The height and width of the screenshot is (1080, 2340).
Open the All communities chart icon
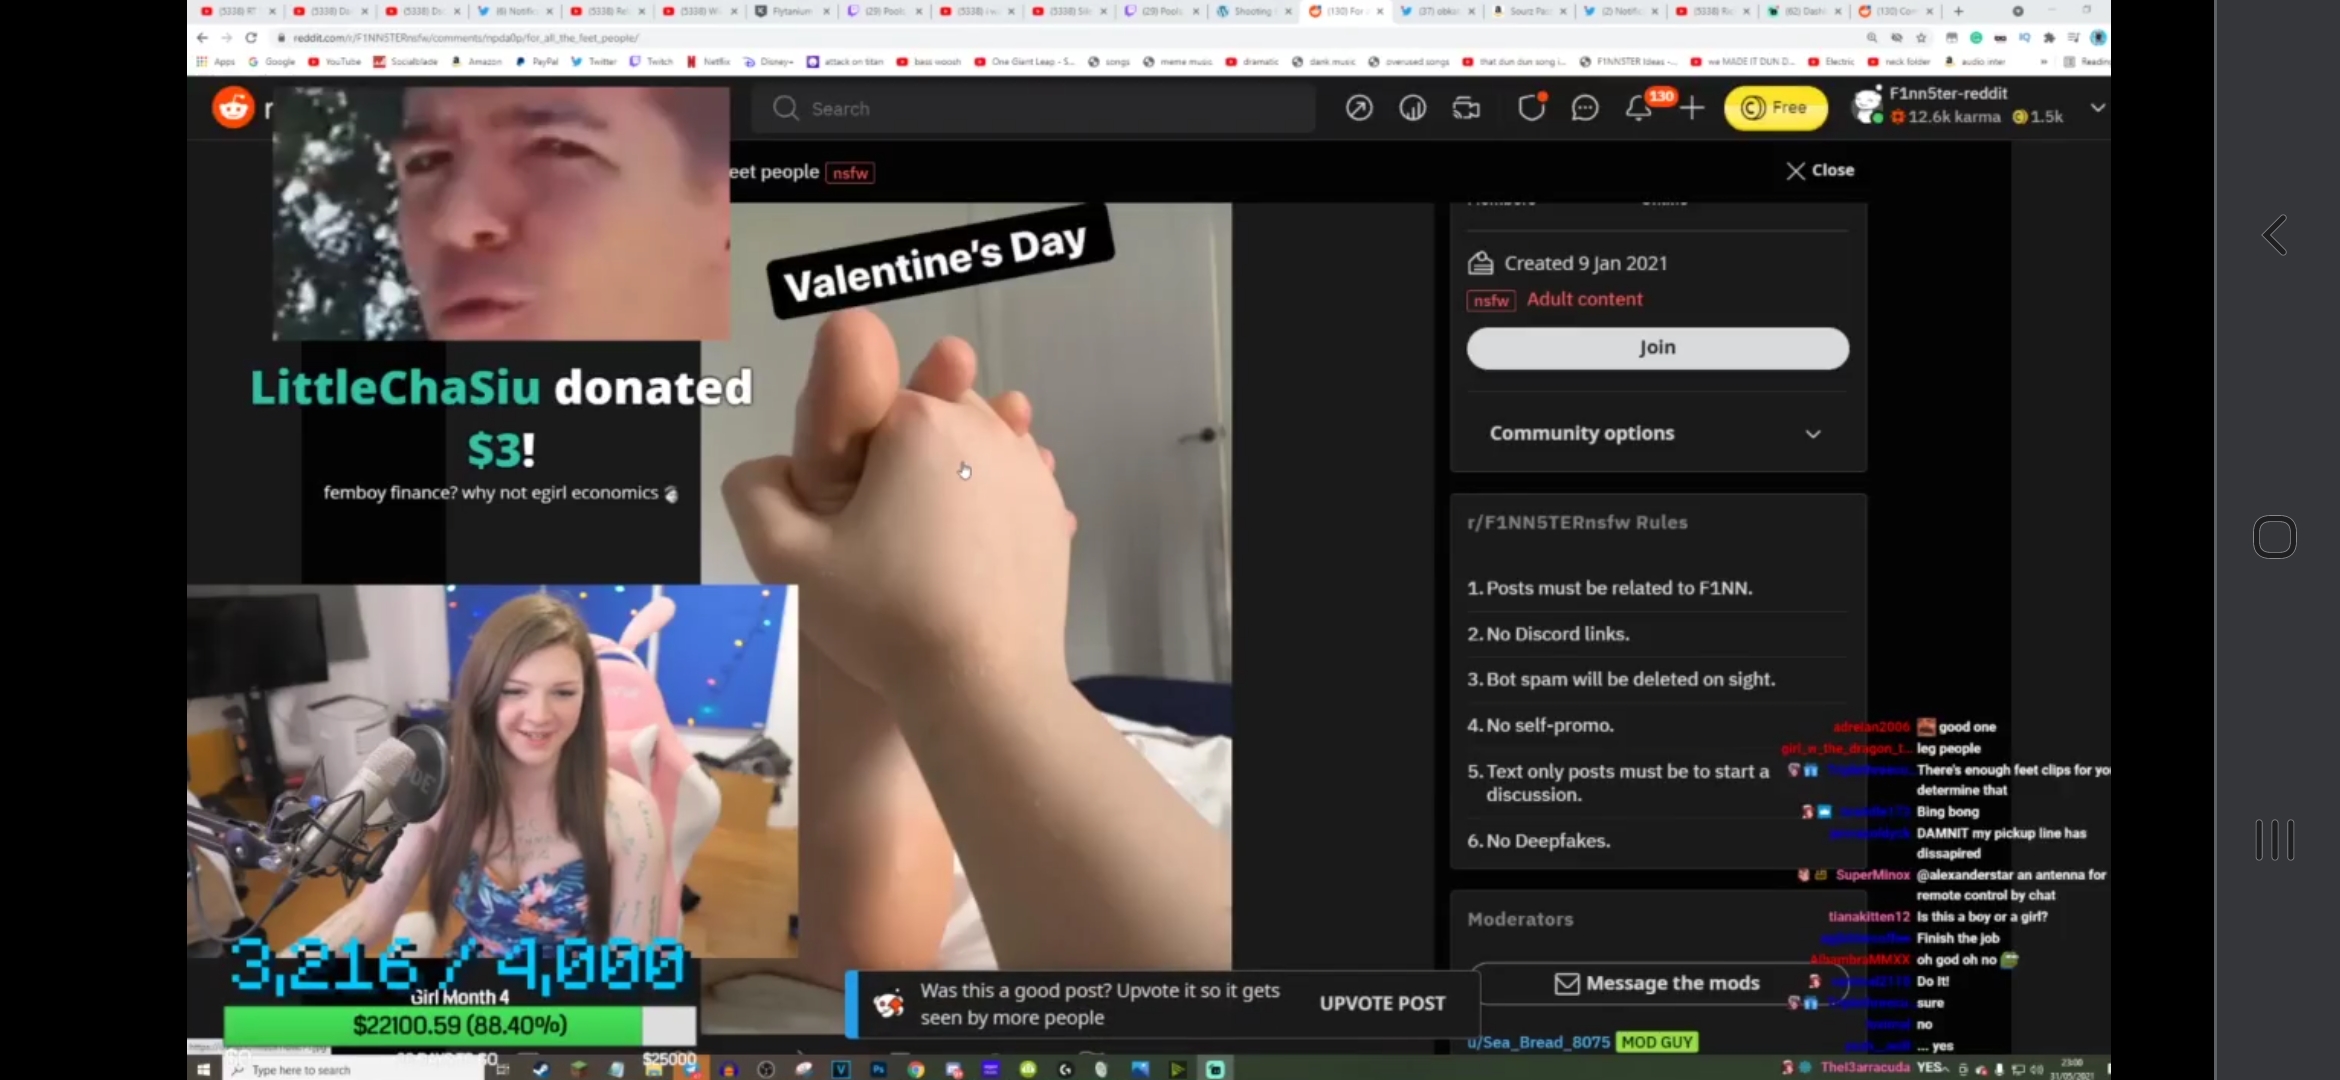coord(1412,108)
